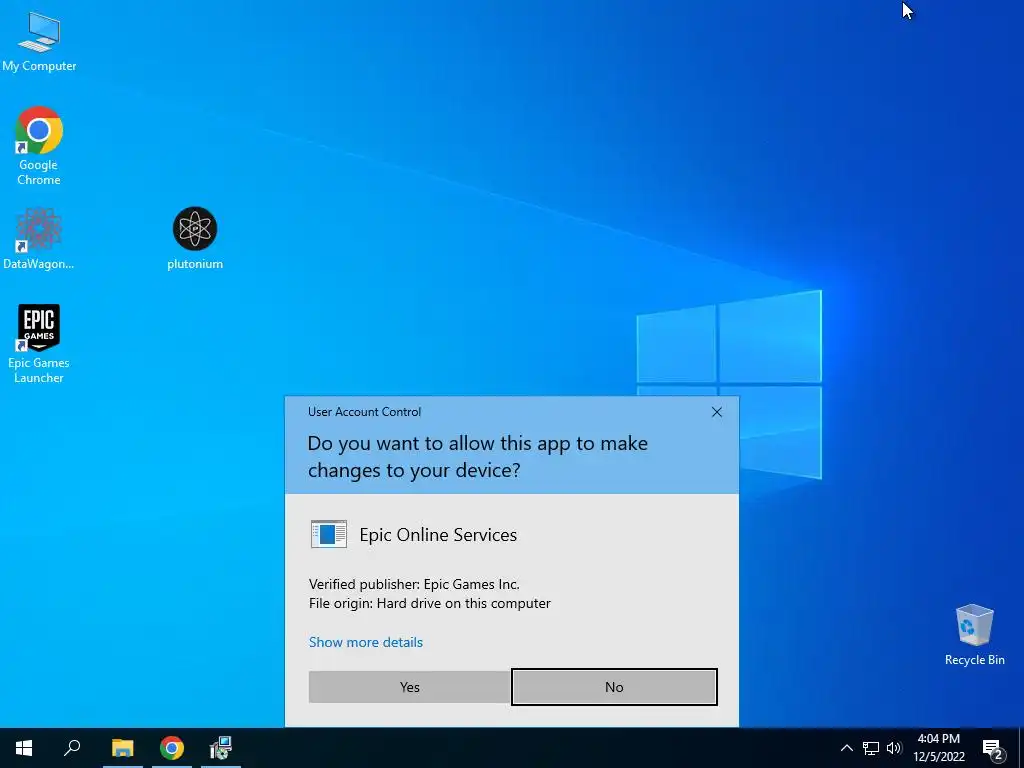Image resolution: width=1024 pixels, height=768 pixels.
Task: Open taskbar search magnifier
Action: coord(72,748)
